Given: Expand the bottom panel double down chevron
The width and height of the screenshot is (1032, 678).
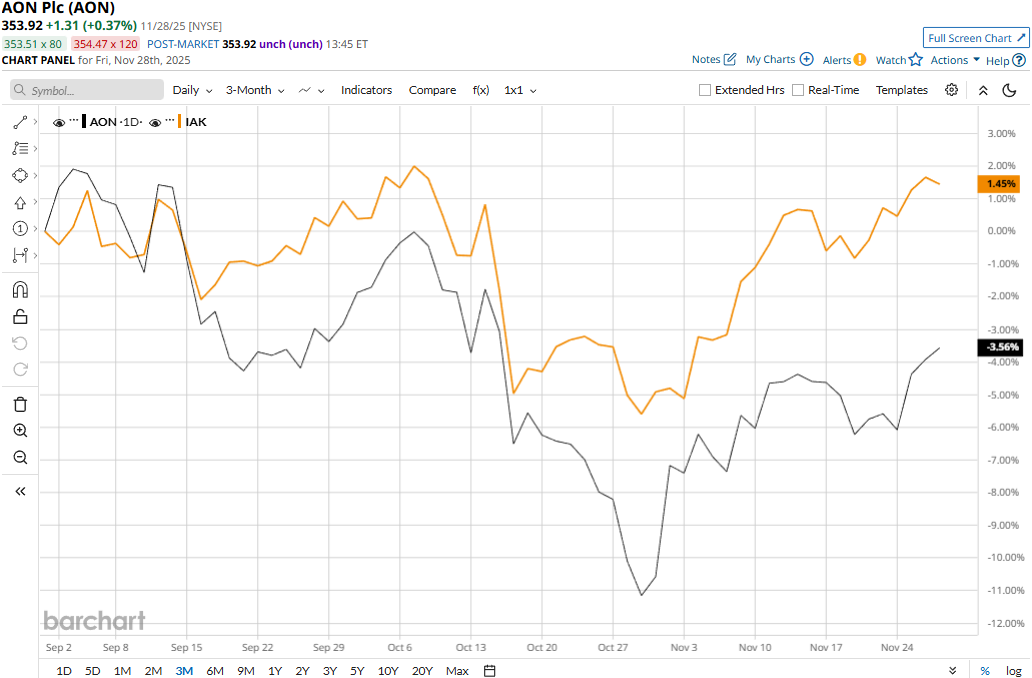Looking at the screenshot, I should click(x=952, y=671).
